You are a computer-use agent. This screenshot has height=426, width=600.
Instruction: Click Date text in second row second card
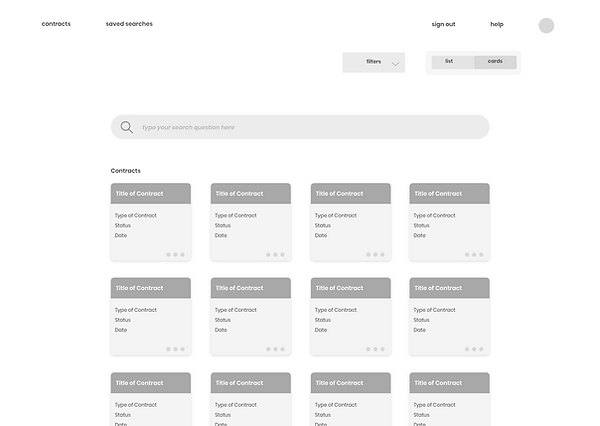[221, 330]
